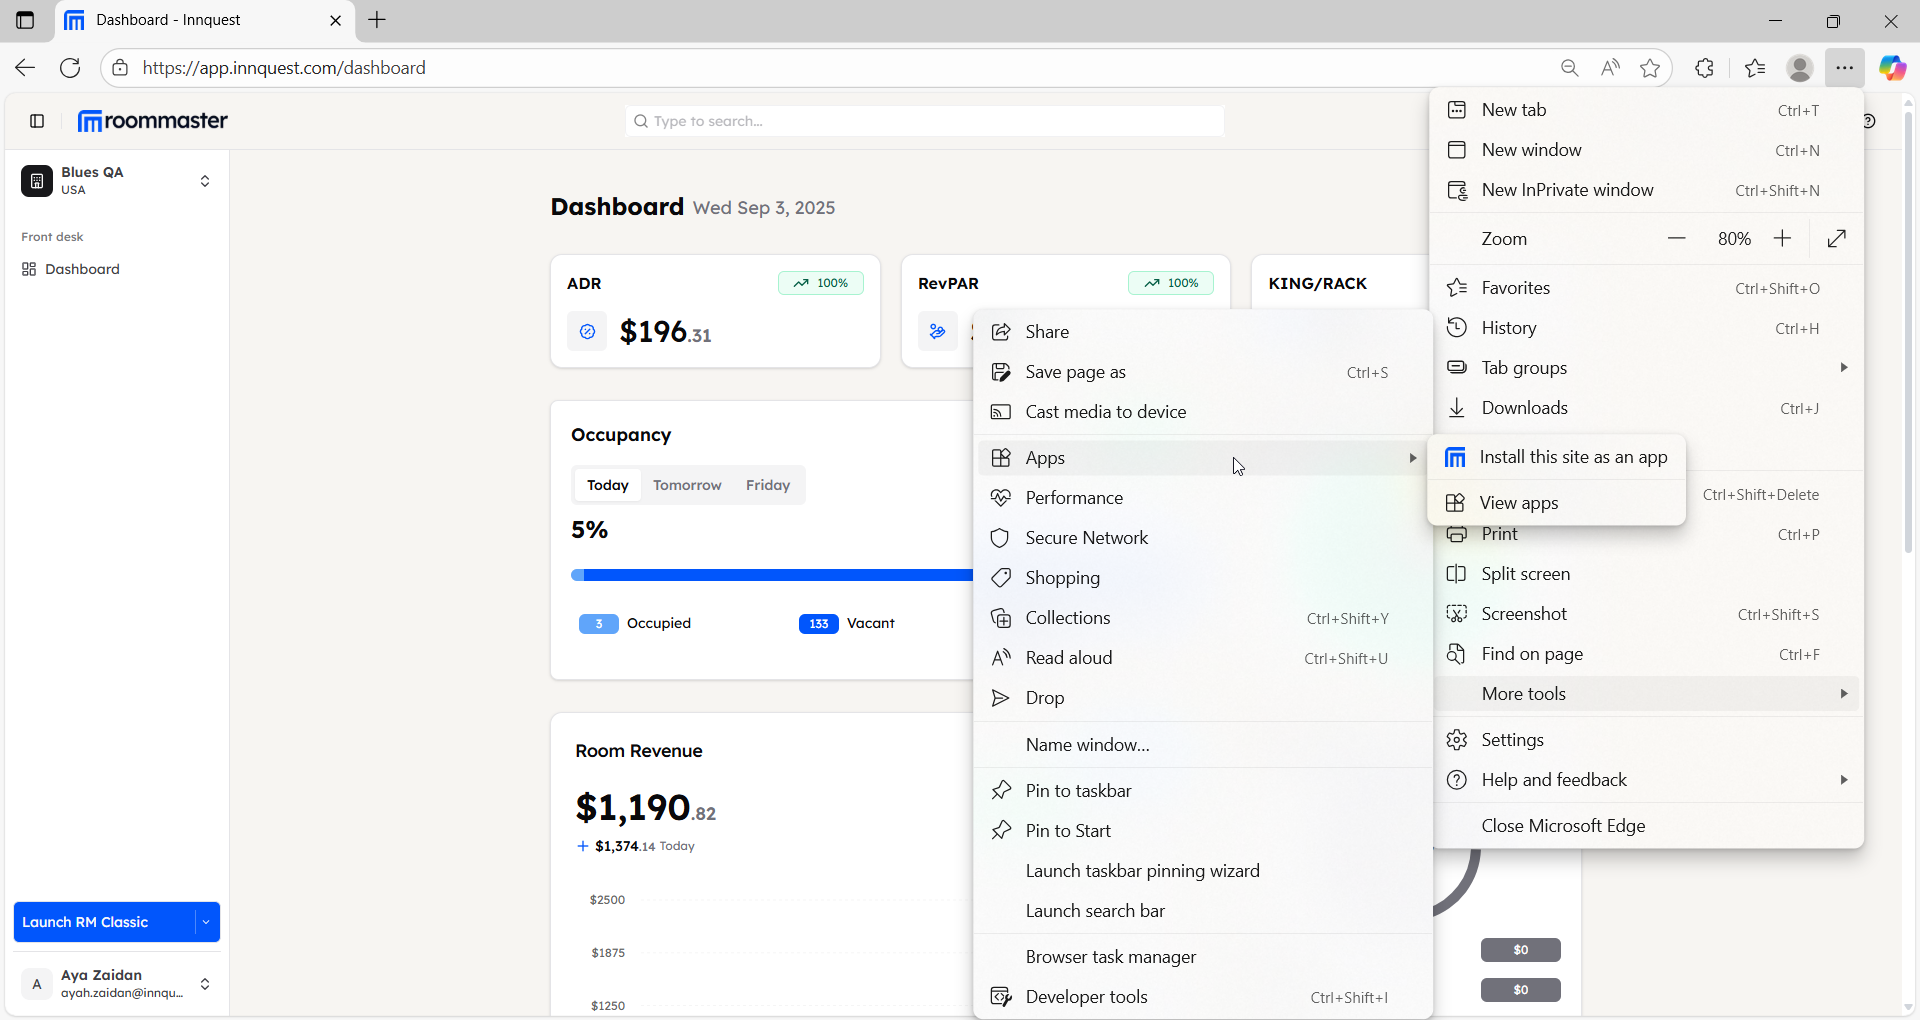The width and height of the screenshot is (1920, 1020).
Task: Click the browser page refresh icon
Action: point(70,68)
